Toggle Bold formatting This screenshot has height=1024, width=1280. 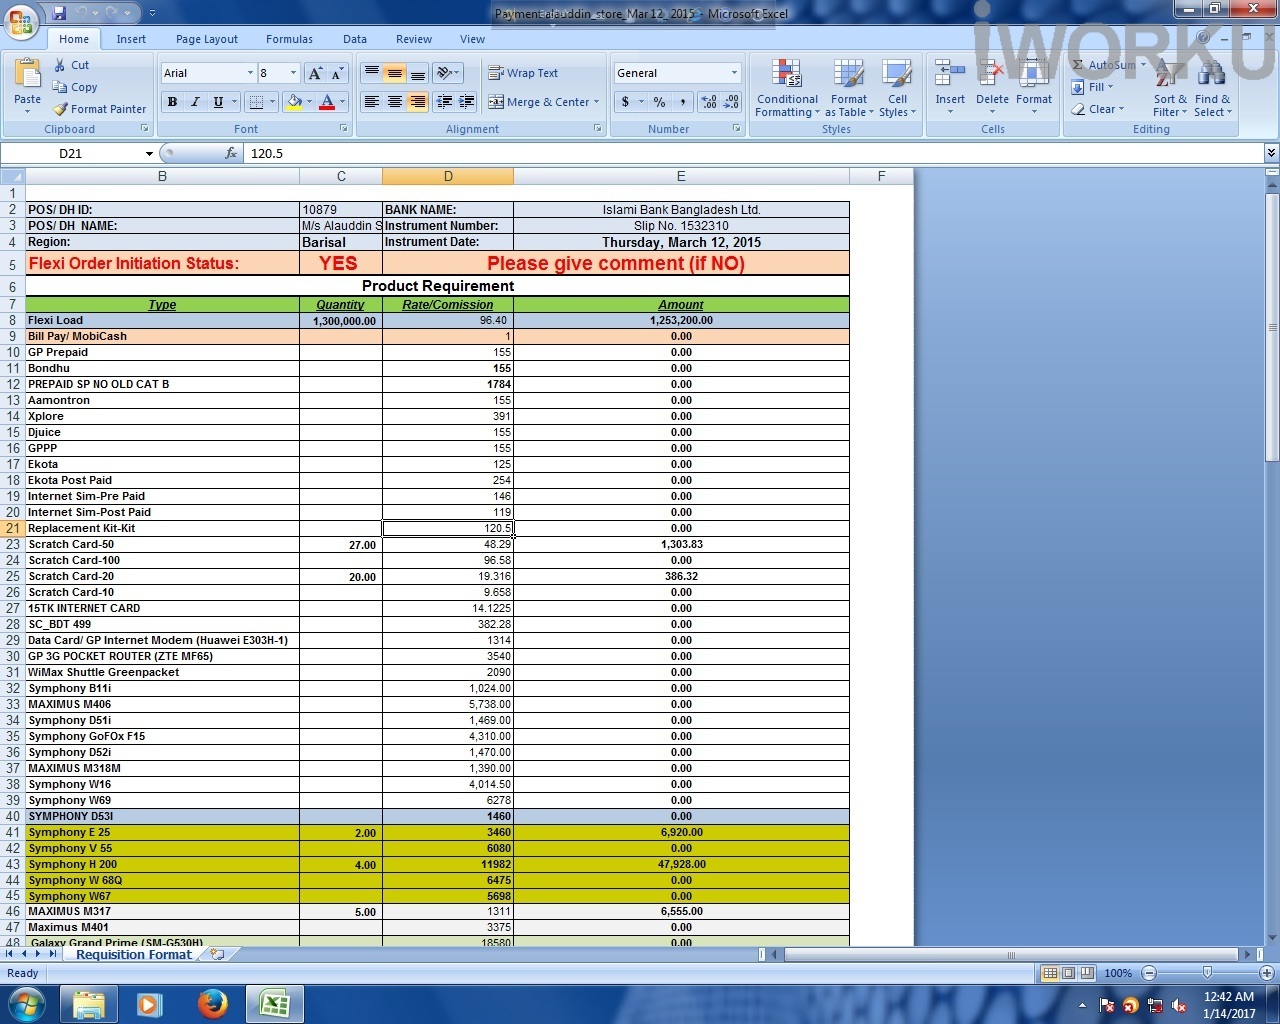tap(172, 102)
